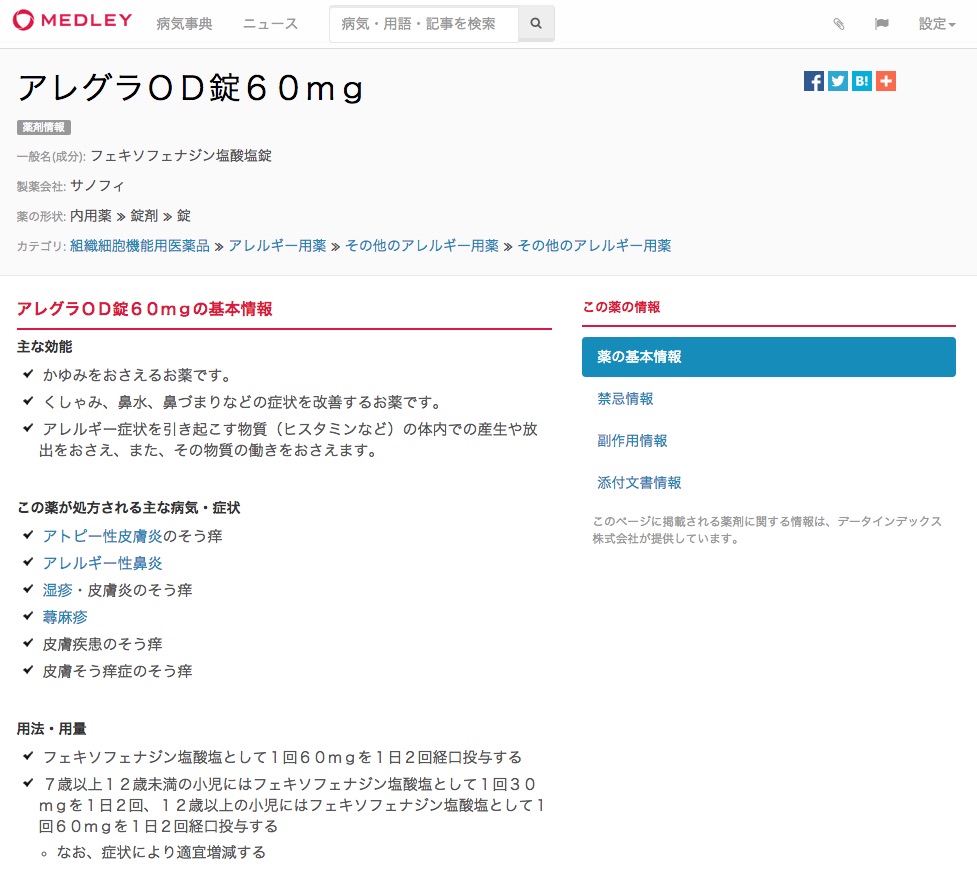Click the 皮膚疾患のそう痒 list item
Viewport: 977px width, 891px height.
102,644
